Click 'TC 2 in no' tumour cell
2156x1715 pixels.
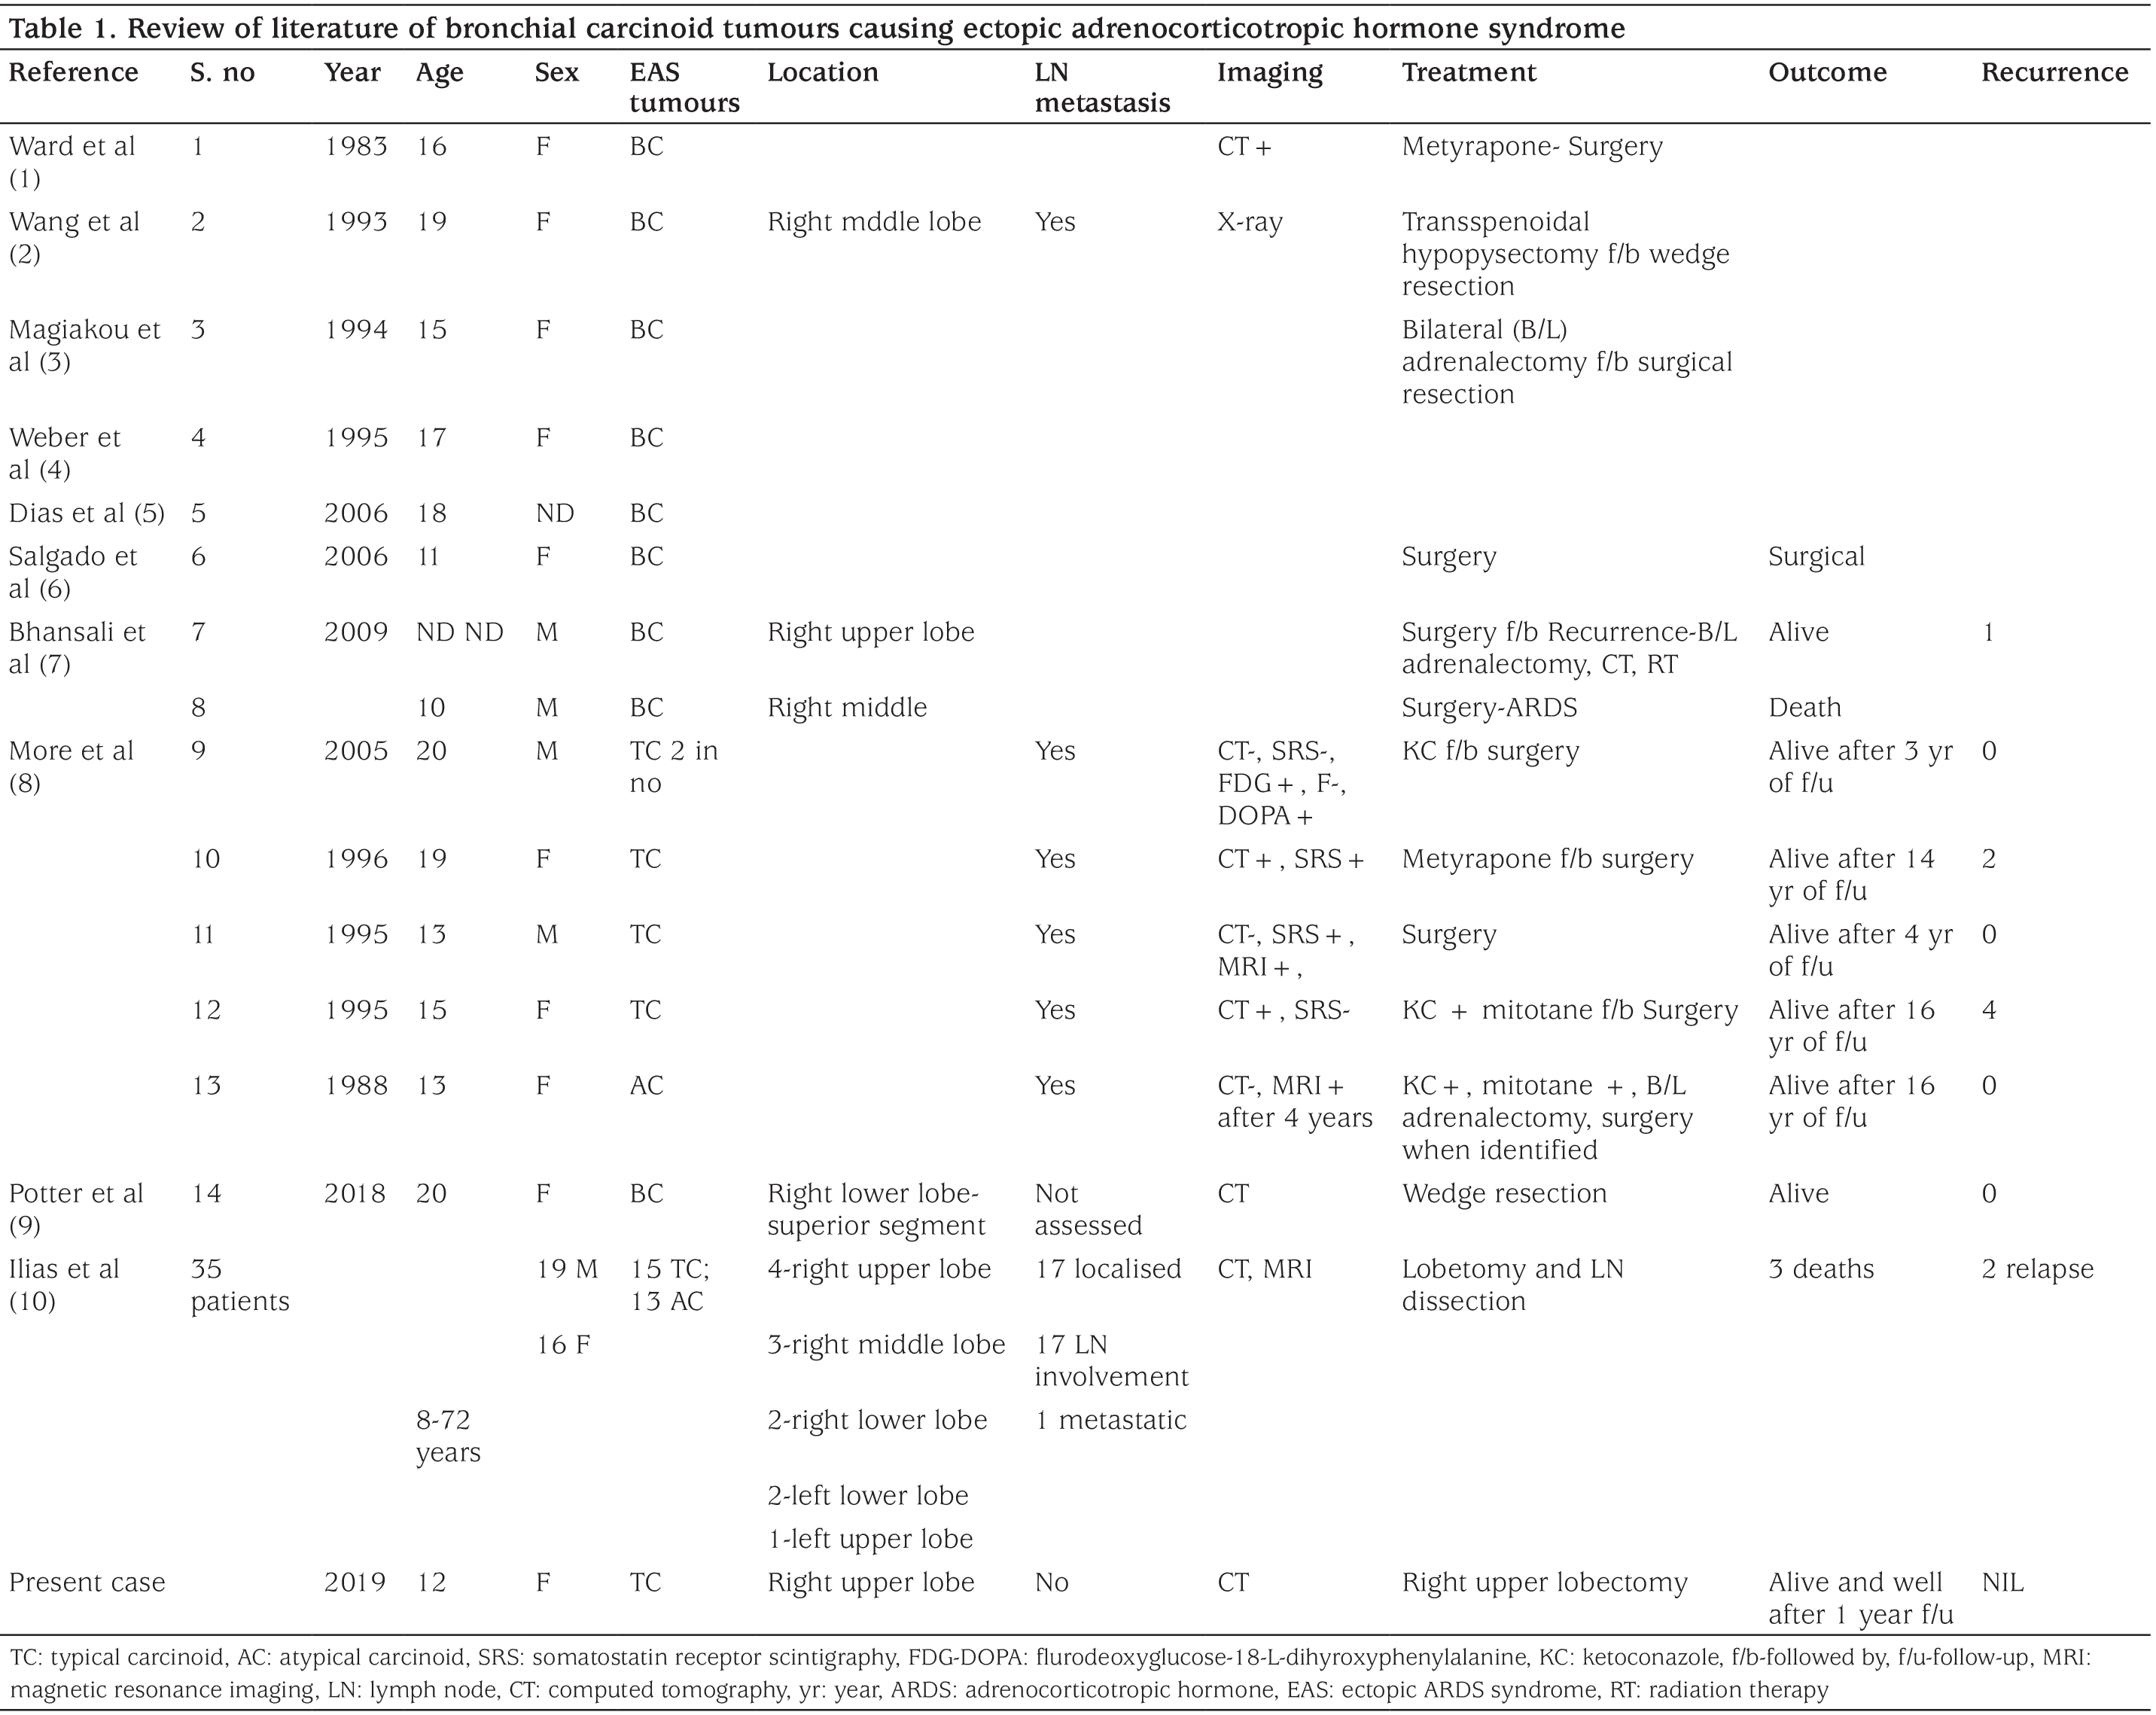coord(673,768)
